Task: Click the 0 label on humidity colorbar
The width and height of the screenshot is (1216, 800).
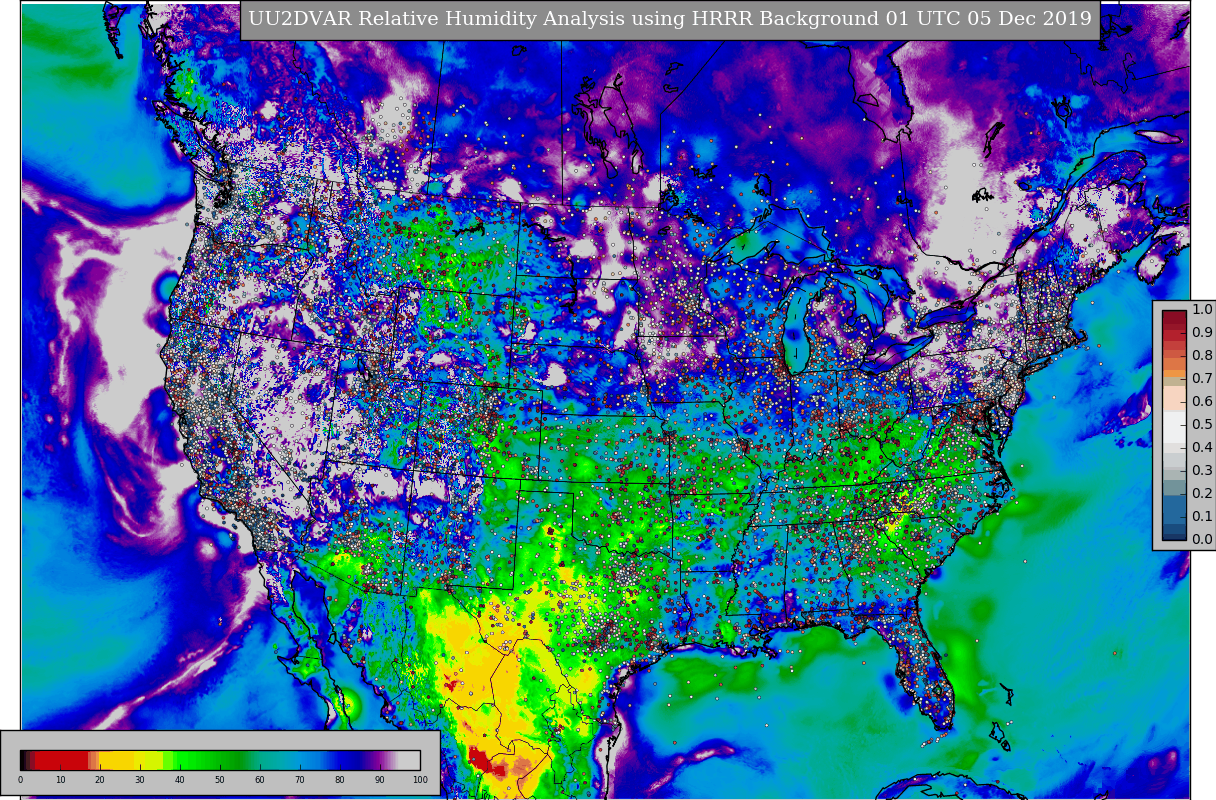Action: pos(20,779)
